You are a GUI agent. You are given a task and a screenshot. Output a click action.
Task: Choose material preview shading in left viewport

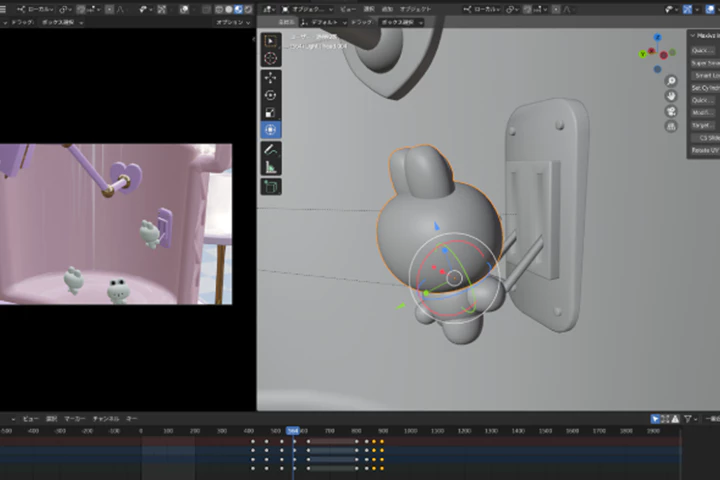238,9
